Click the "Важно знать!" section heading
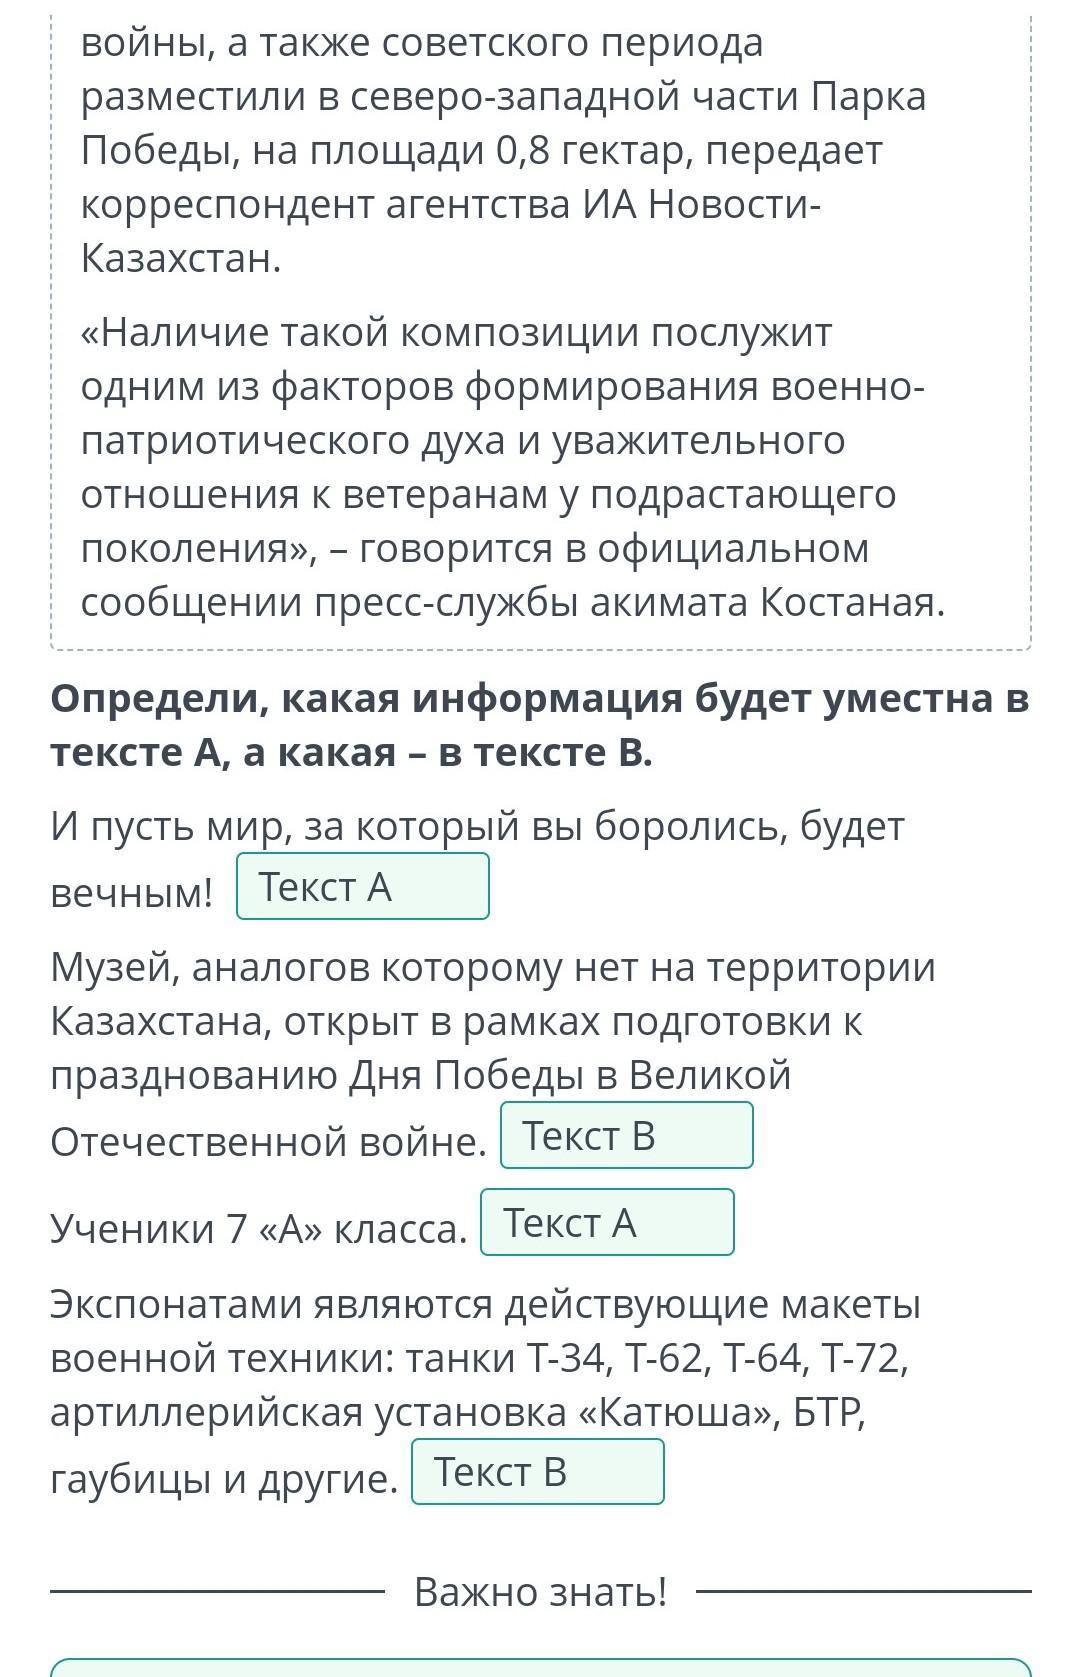Screen dimensions: 1080x1677 (540, 1591)
